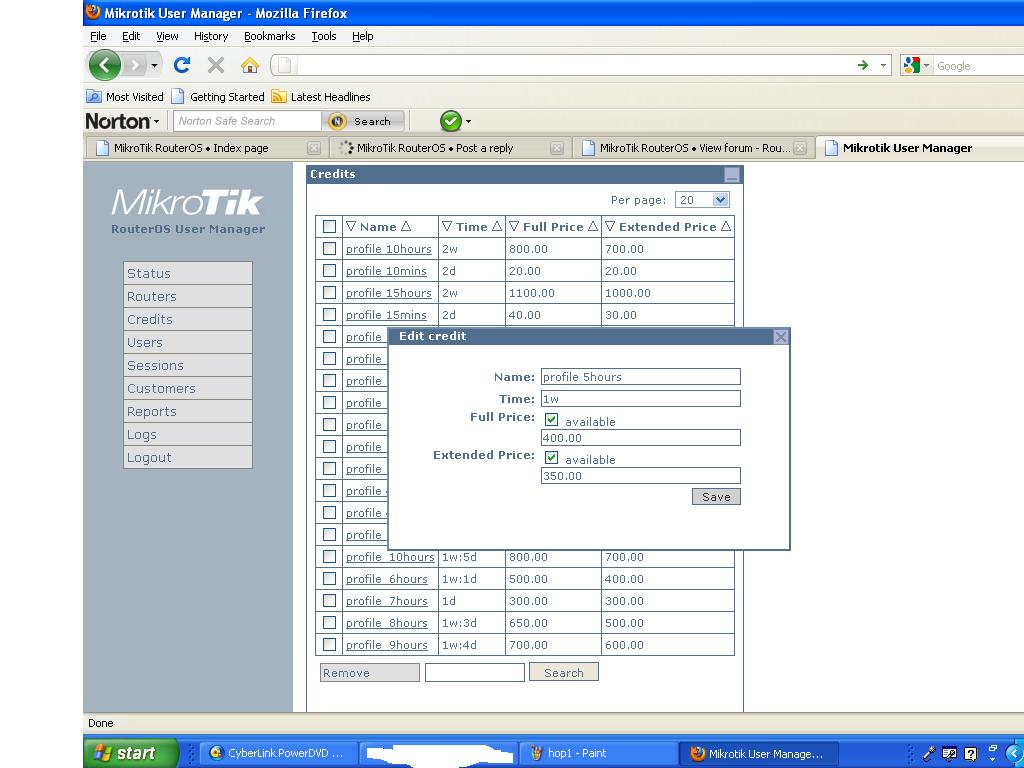Open the address bar history dropdown
Screen dimensions: 1024x768
click(x=883, y=65)
